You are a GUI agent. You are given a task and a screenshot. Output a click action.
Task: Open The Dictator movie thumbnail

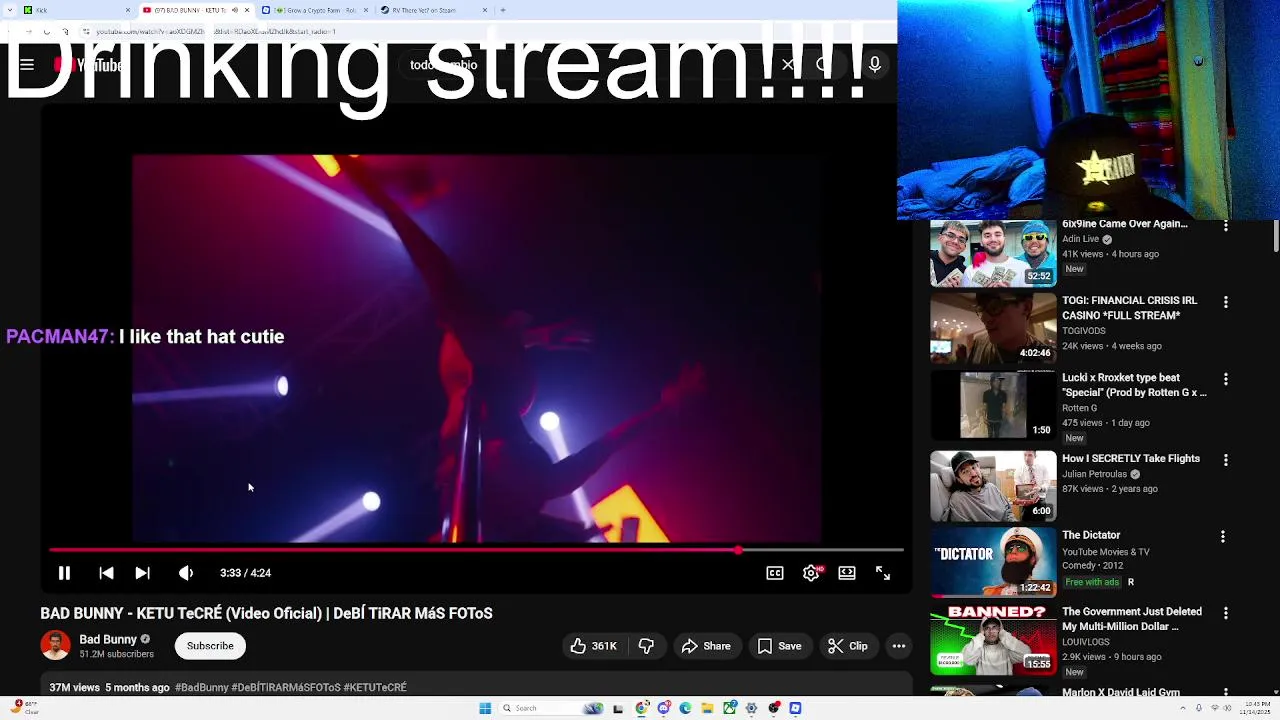(993, 563)
